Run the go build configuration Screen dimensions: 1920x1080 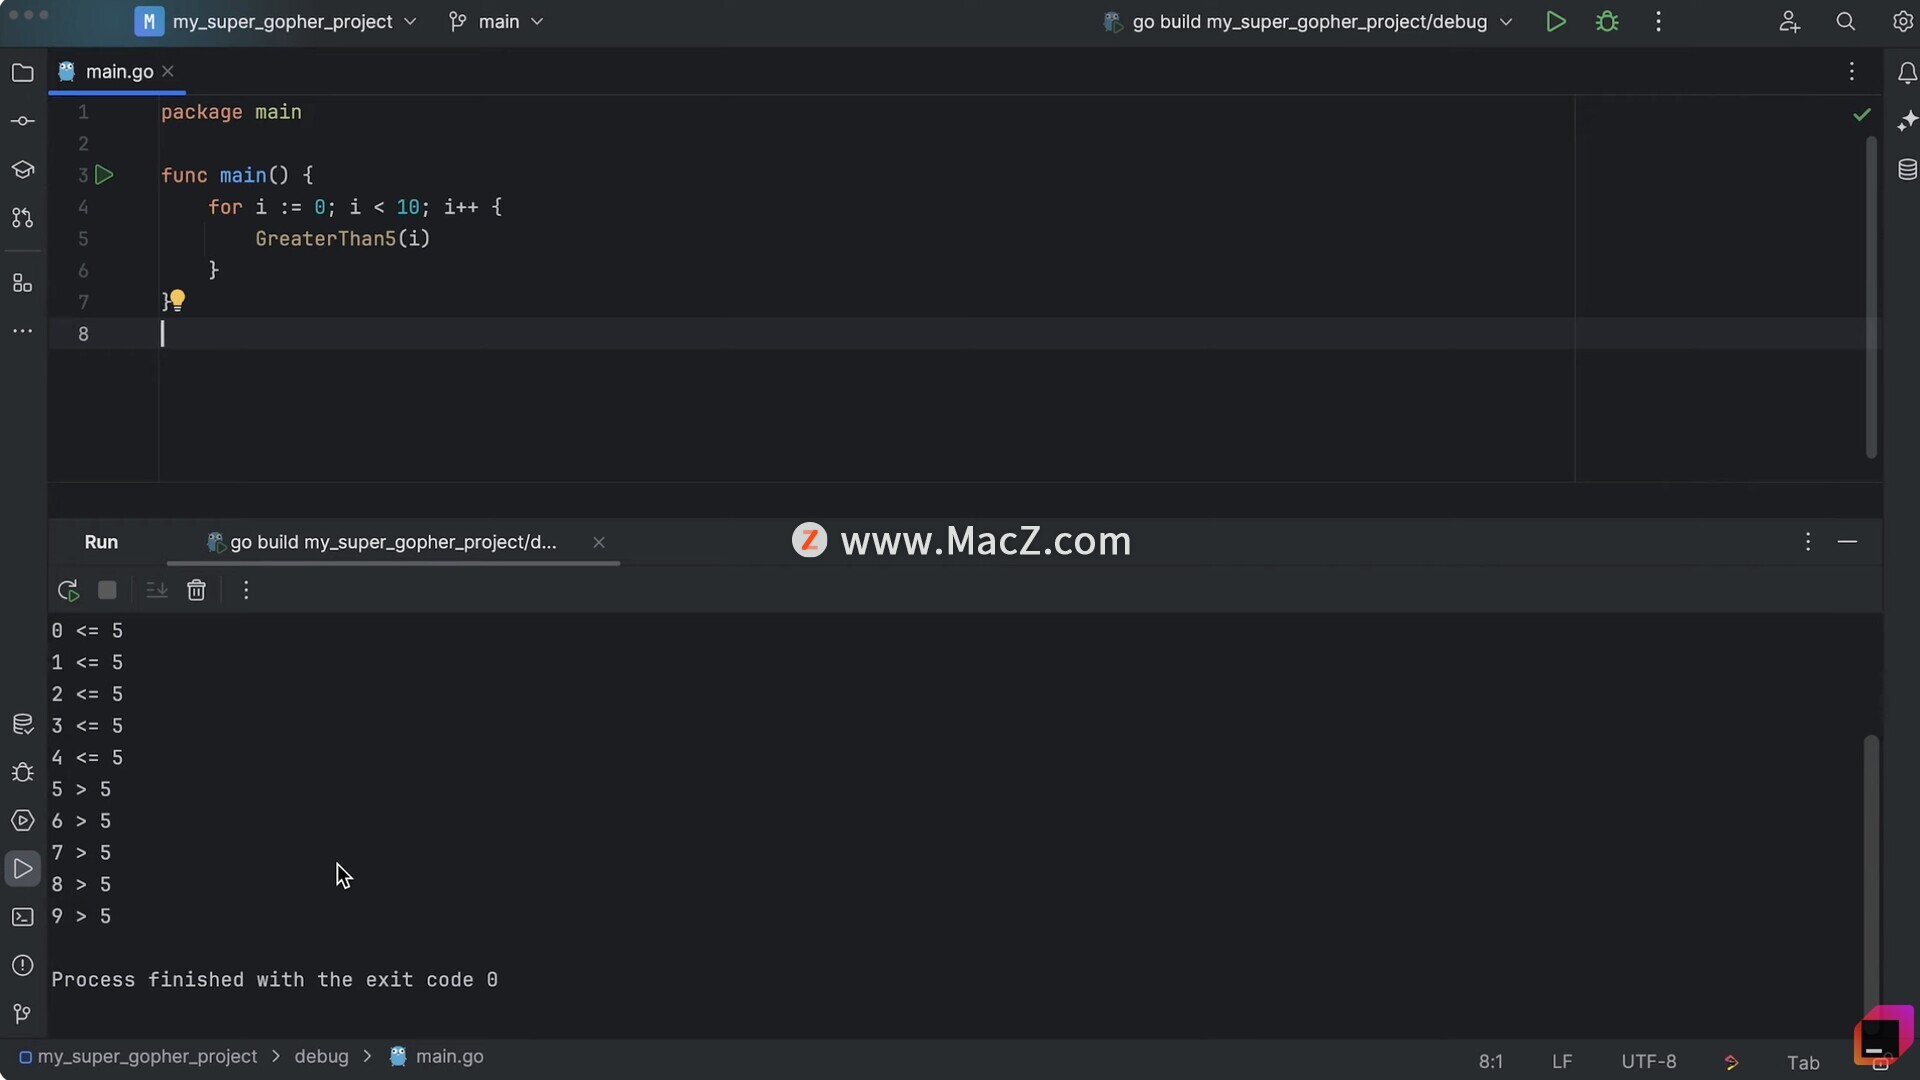1555,21
